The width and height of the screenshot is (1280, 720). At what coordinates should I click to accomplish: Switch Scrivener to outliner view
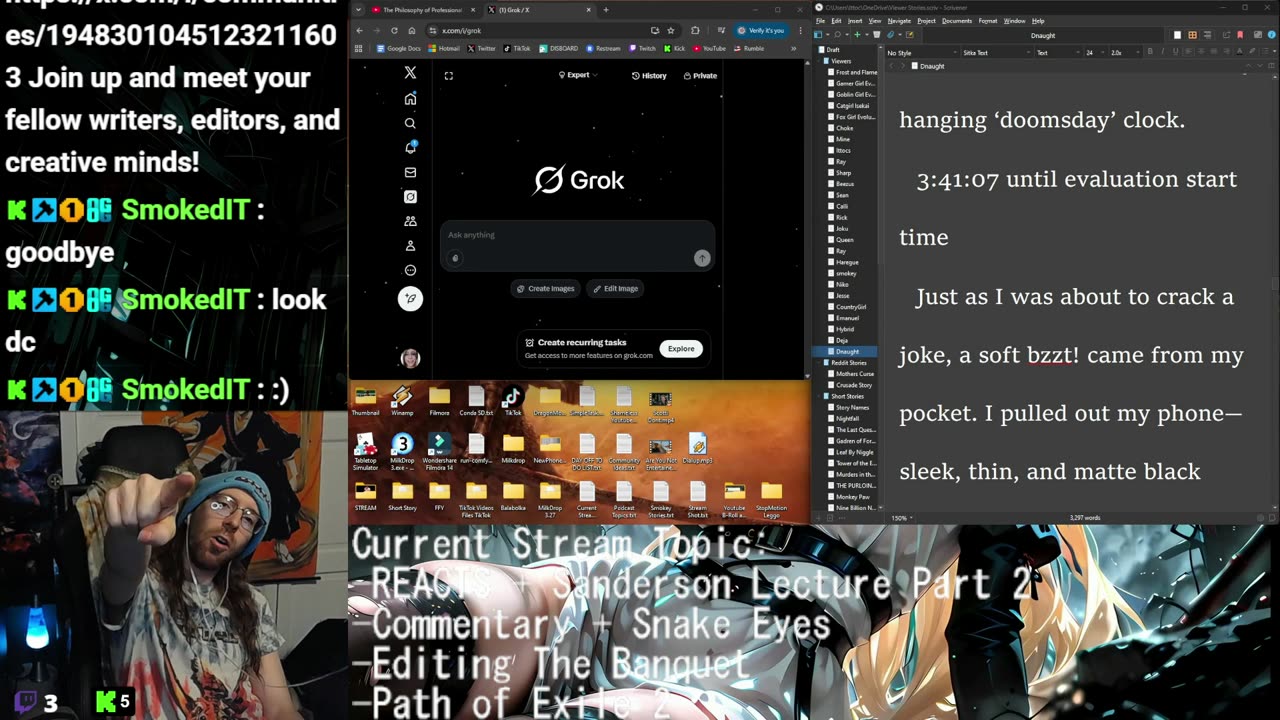click(1207, 35)
